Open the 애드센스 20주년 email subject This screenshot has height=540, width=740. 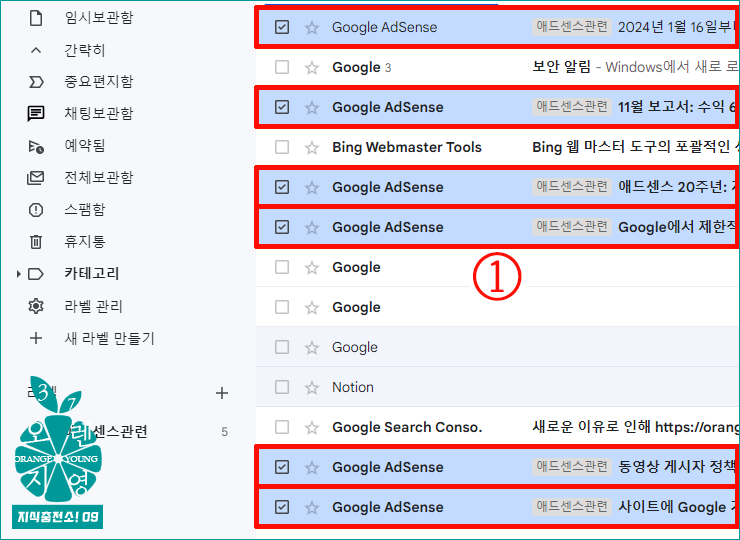point(677,187)
